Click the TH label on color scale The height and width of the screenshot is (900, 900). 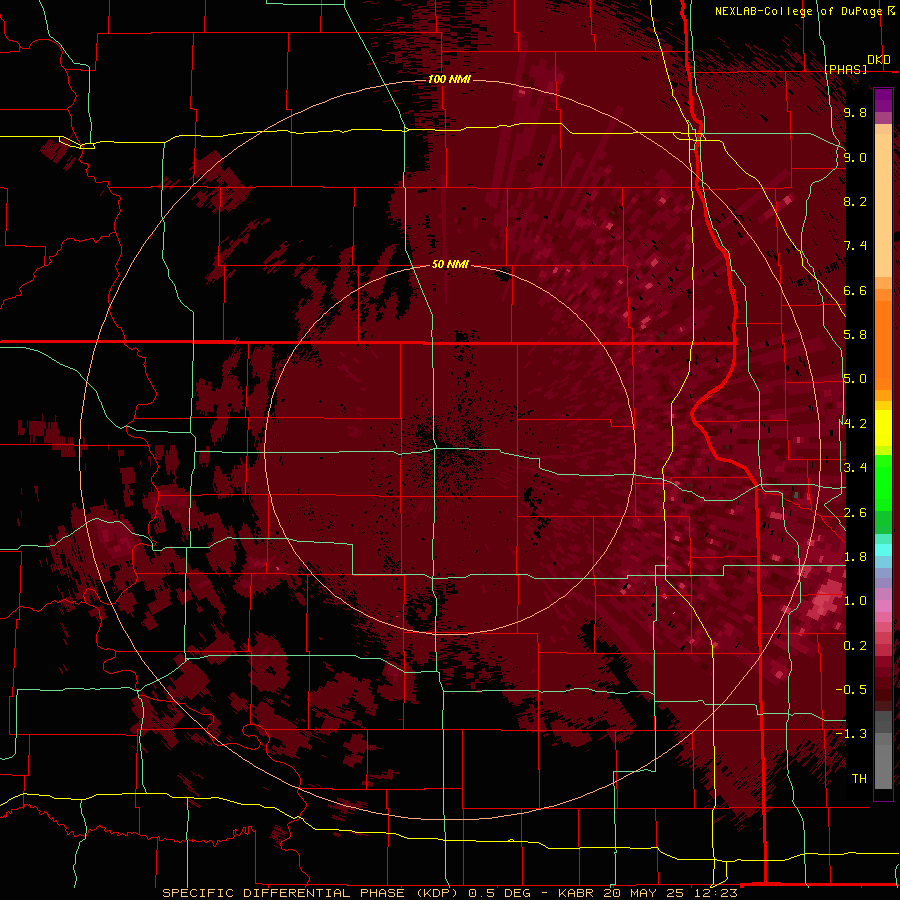[859, 779]
